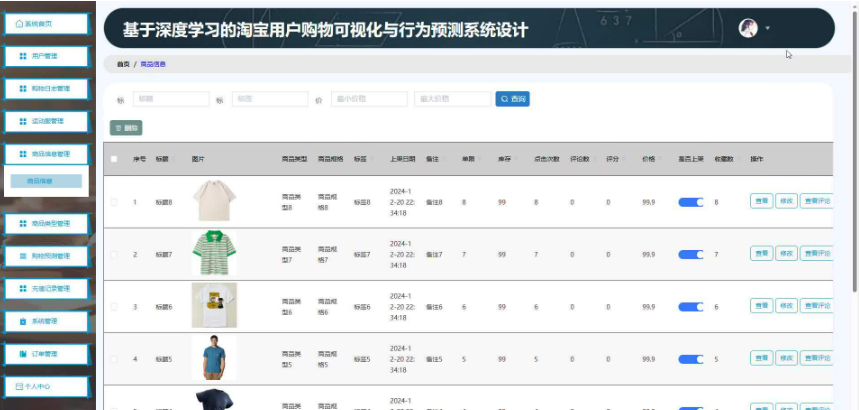The width and height of the screenshot is (859, 410).
Task: Click 修改 button for row 标题5
Action: (x=786, y=358)
